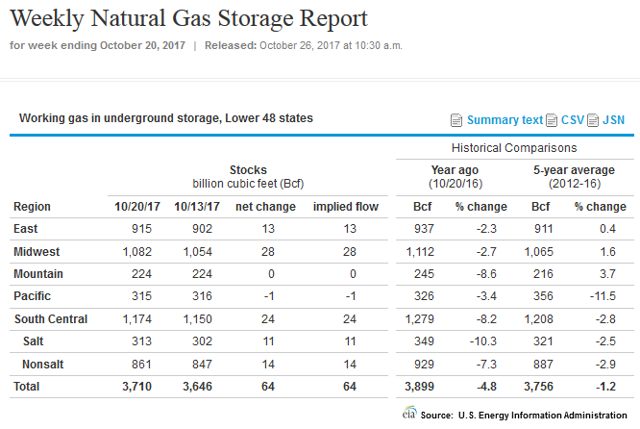Open the Summary text link
The width and height of the screenshot is (640, 429).
(505, 120)
